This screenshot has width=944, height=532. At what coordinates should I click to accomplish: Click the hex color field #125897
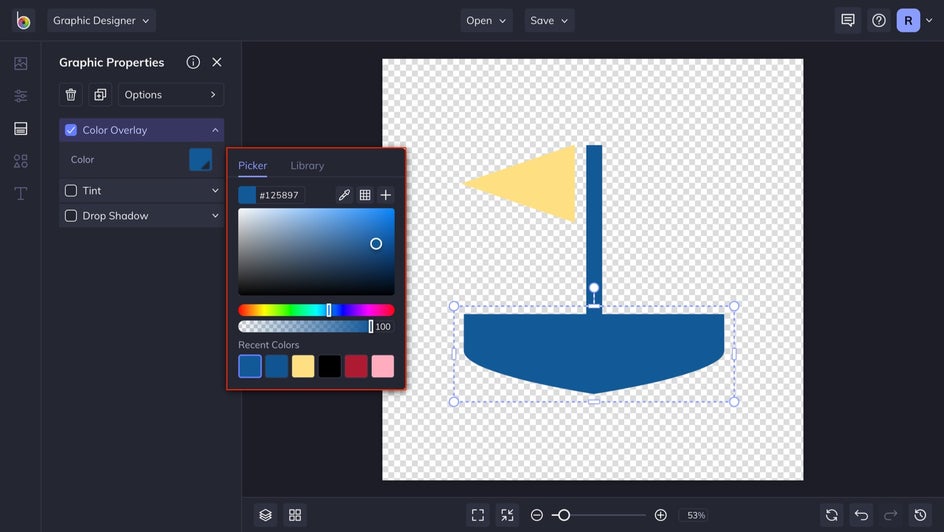(281, 195)
